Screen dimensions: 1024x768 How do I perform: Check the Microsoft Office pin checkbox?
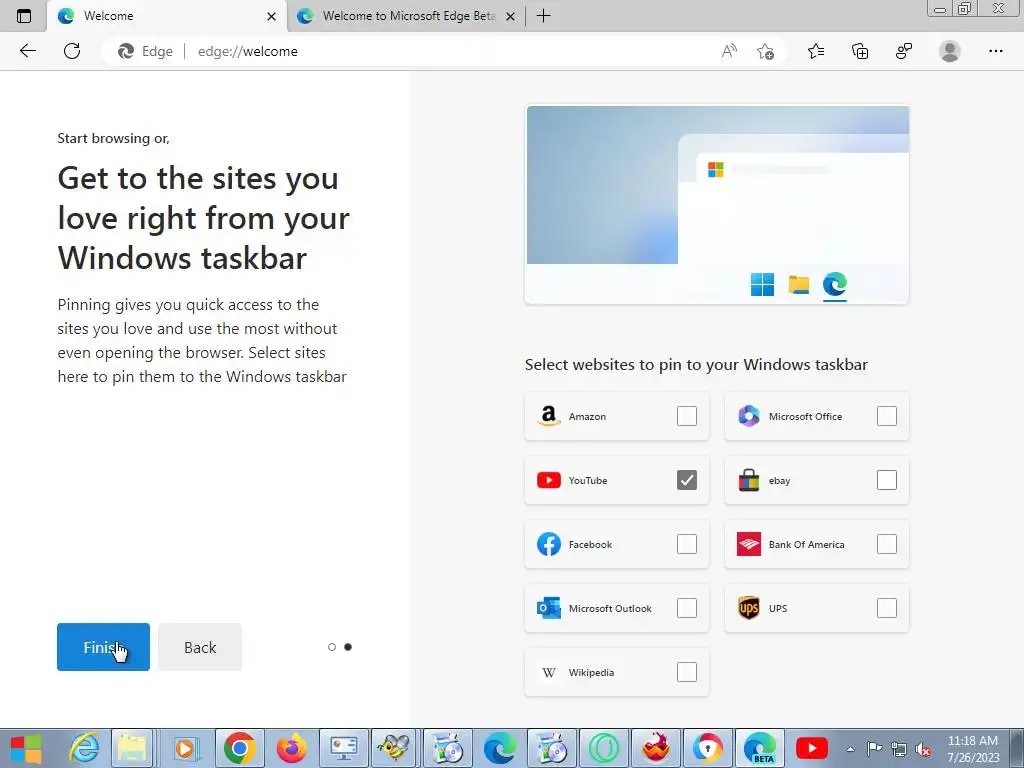click(886, 416)
